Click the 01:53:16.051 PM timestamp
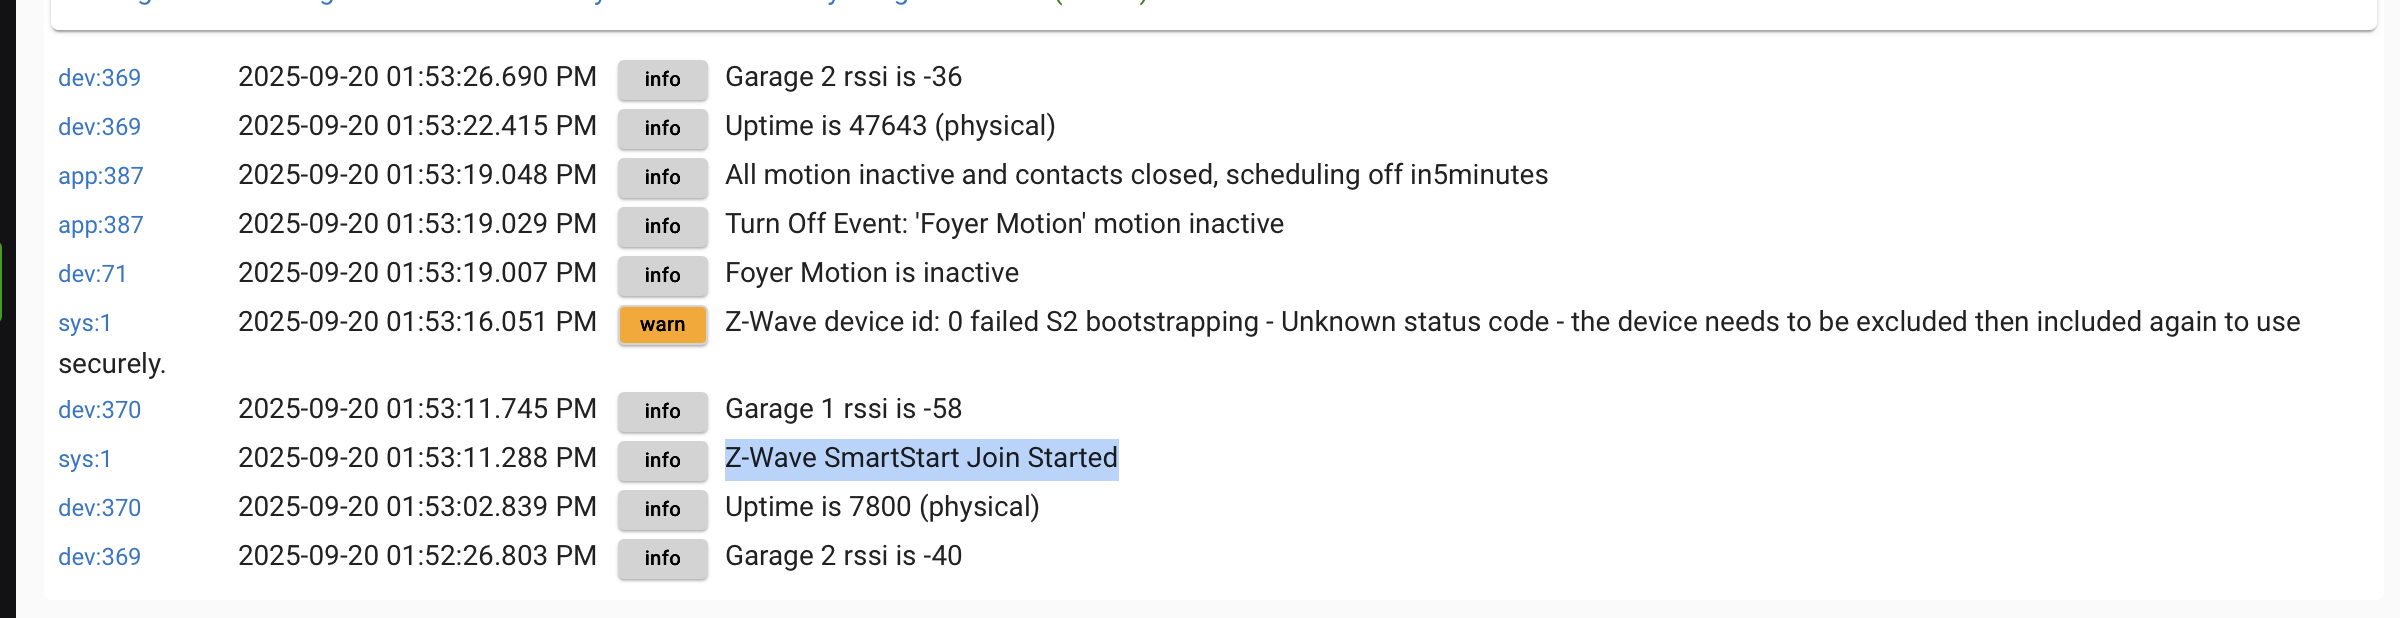Screen dimensions: 2400x618 point(417,322)
